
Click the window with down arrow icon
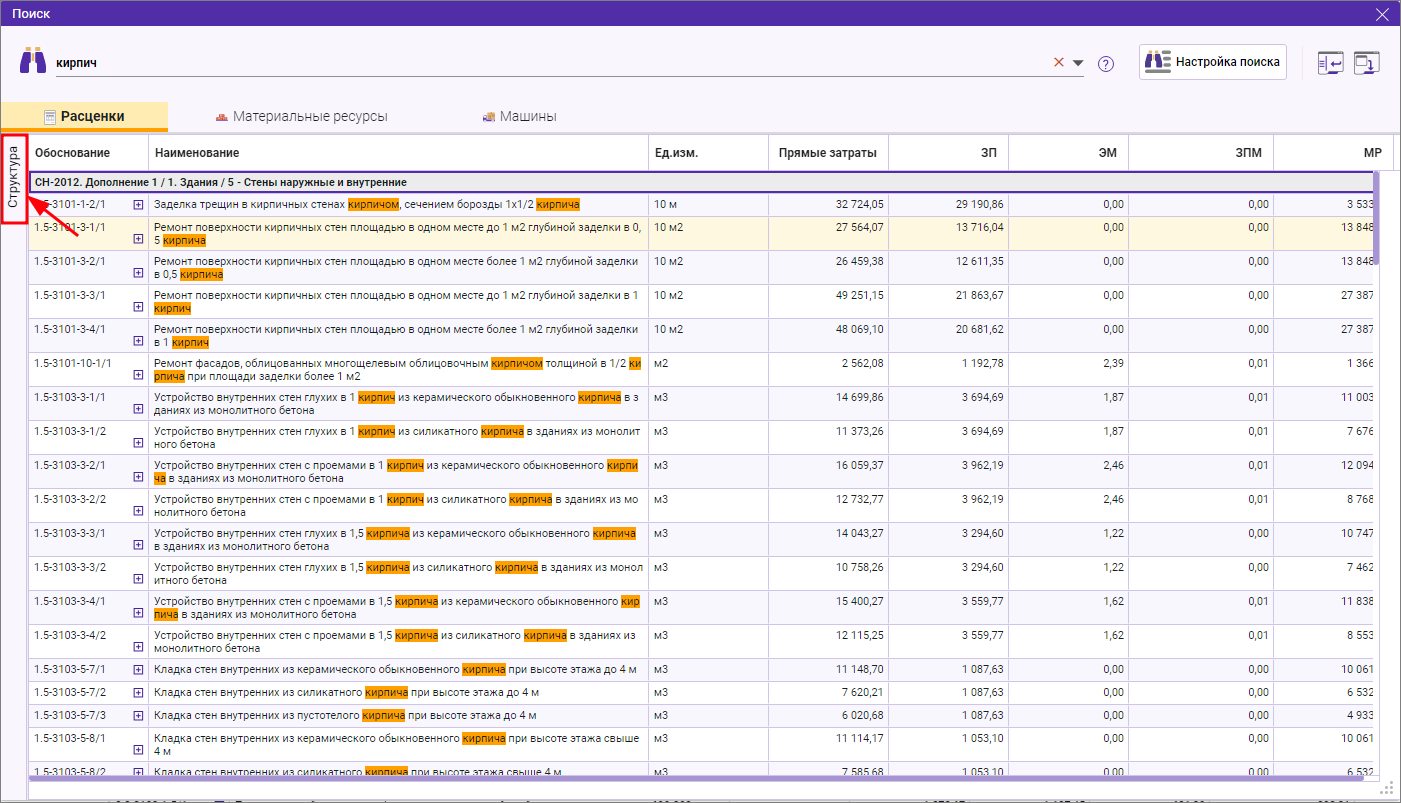tap(1366, 63)
